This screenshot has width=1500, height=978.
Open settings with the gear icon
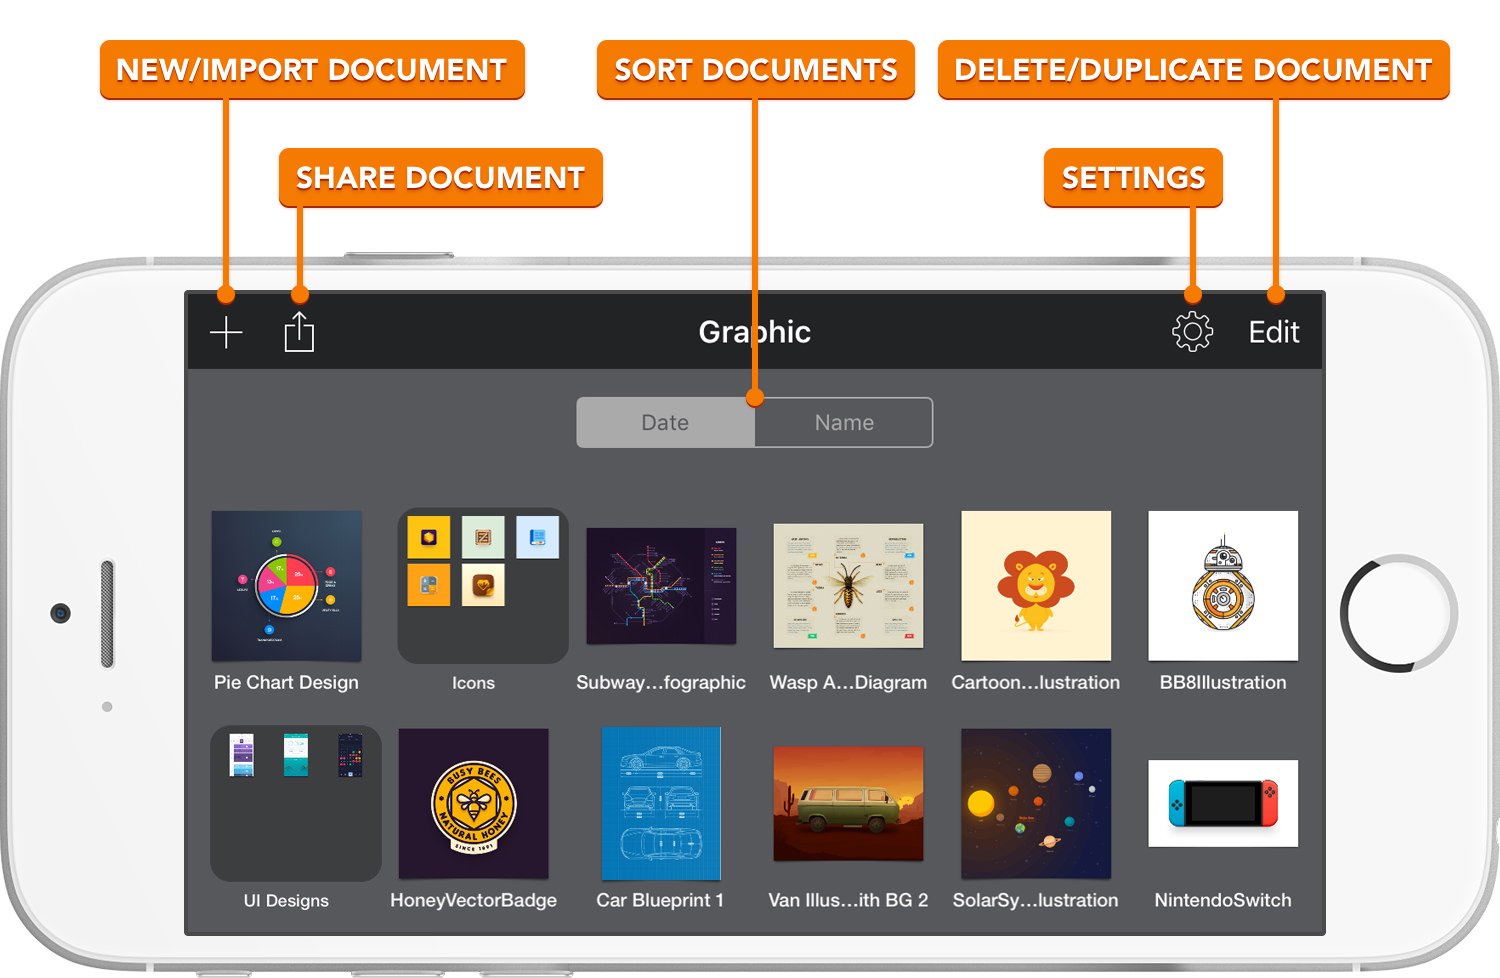tap(1192, 332)
